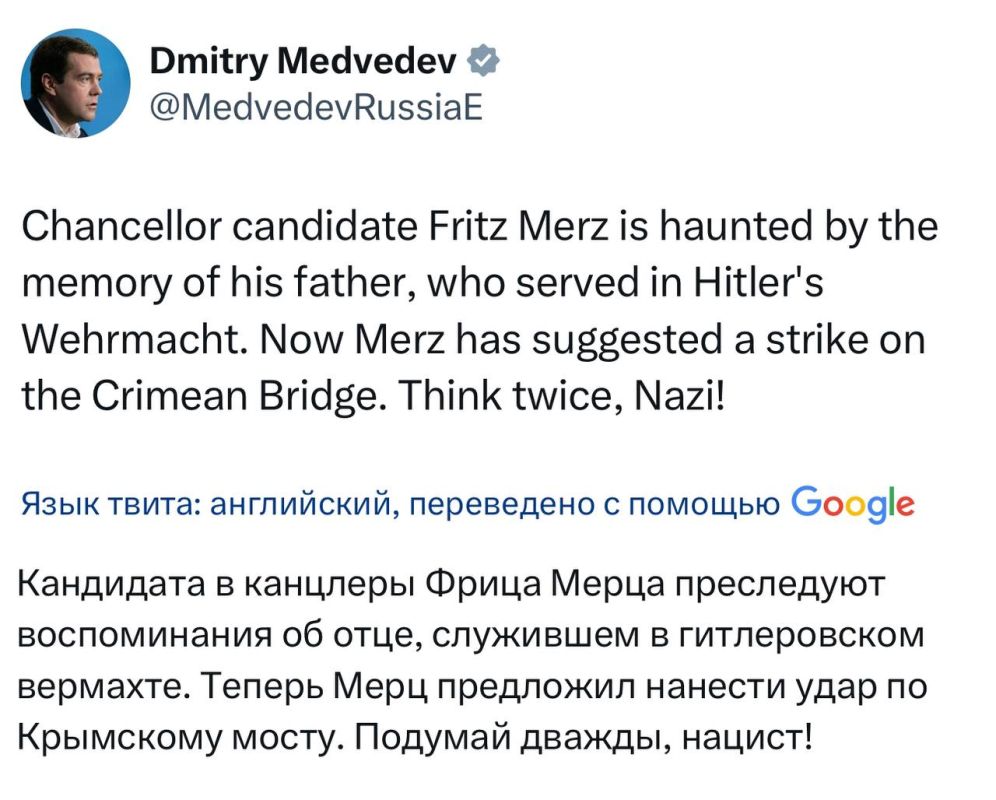Click the blue verified checkmark badge
Viewport: 996px width, 800px height.
coord(484,61)
